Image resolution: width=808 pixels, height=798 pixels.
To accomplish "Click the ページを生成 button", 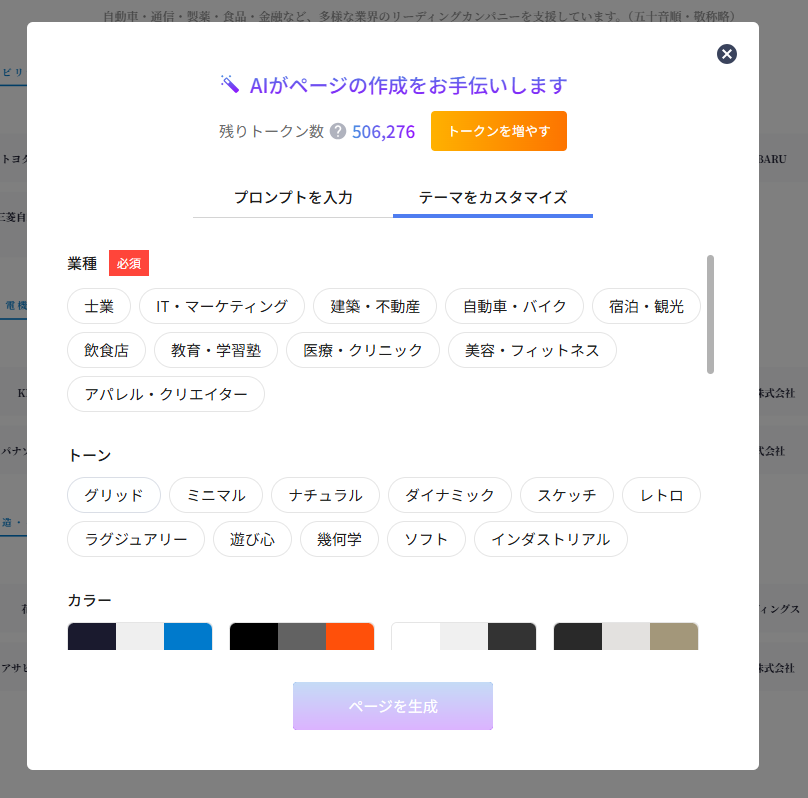I will pos(393,706).
